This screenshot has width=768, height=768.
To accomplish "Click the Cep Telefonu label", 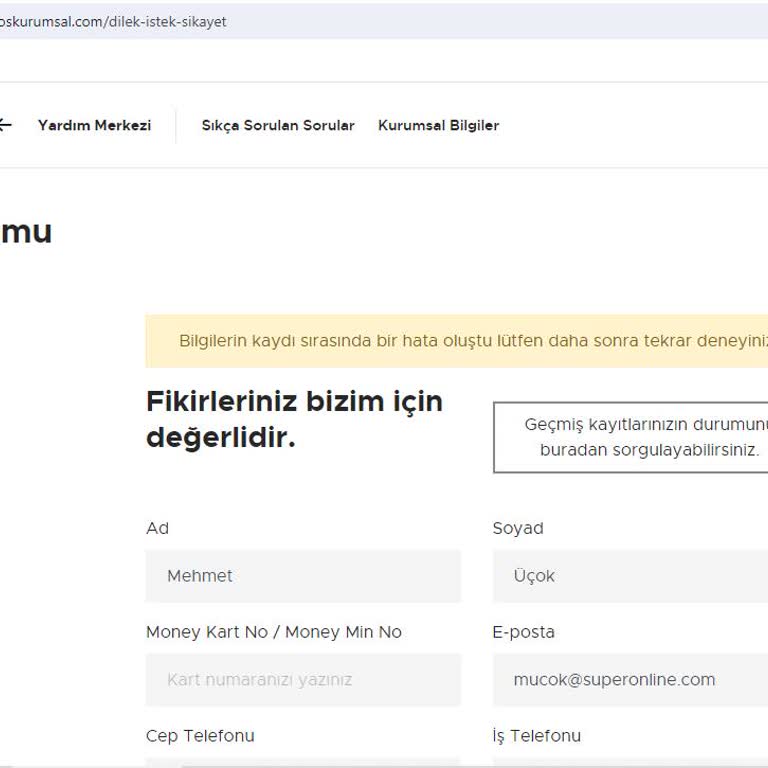I will [200, 736].
